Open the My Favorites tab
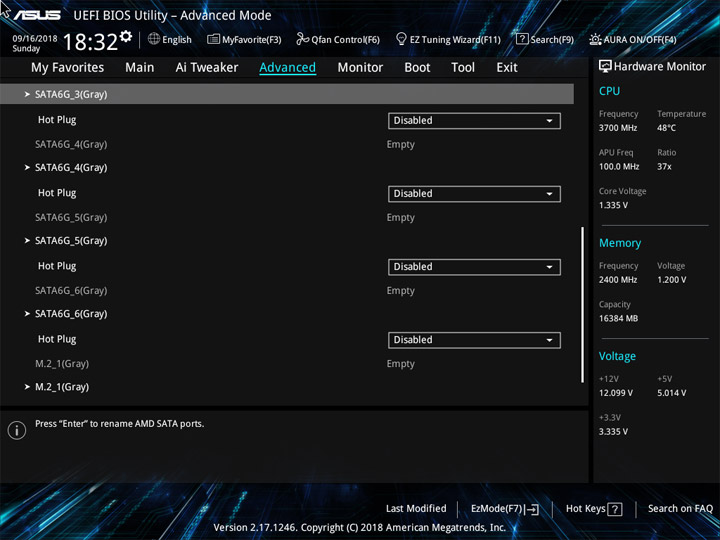Viewport: 720px width, 540px height. coord(68,68)
